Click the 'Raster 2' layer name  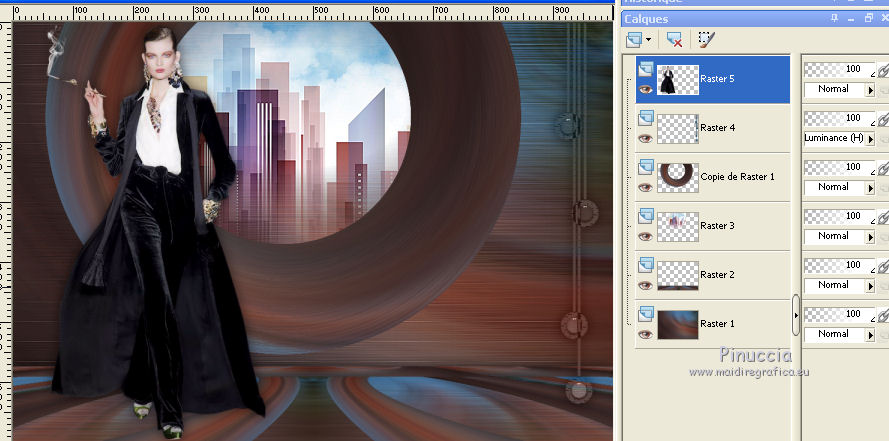[717, 274]
